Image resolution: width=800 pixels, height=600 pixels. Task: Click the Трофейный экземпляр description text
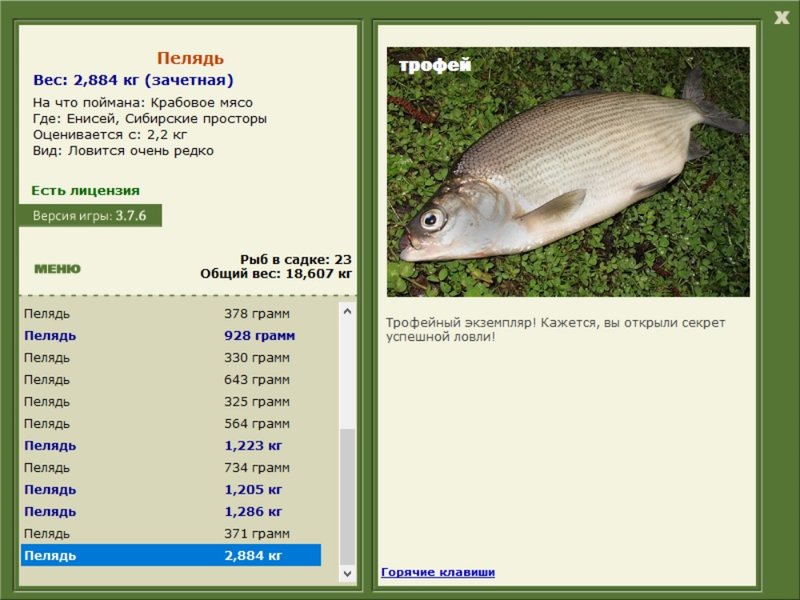click(x=555, y=330)
